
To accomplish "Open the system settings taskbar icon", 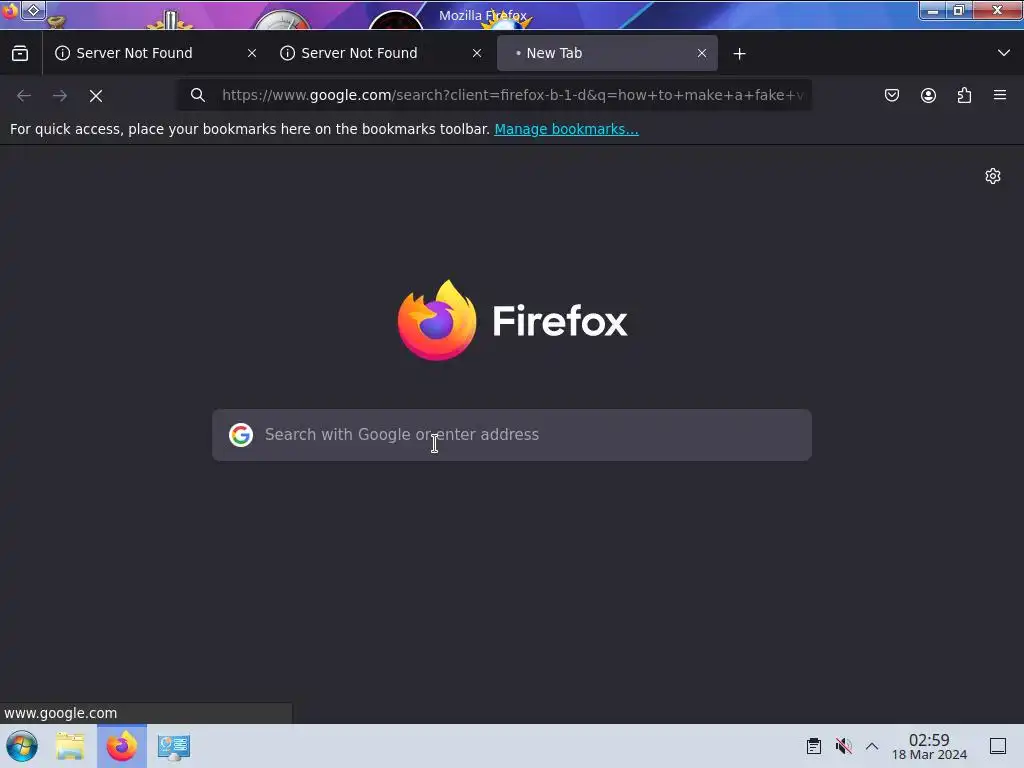I will pyautogui.click(x=174, y=746).
